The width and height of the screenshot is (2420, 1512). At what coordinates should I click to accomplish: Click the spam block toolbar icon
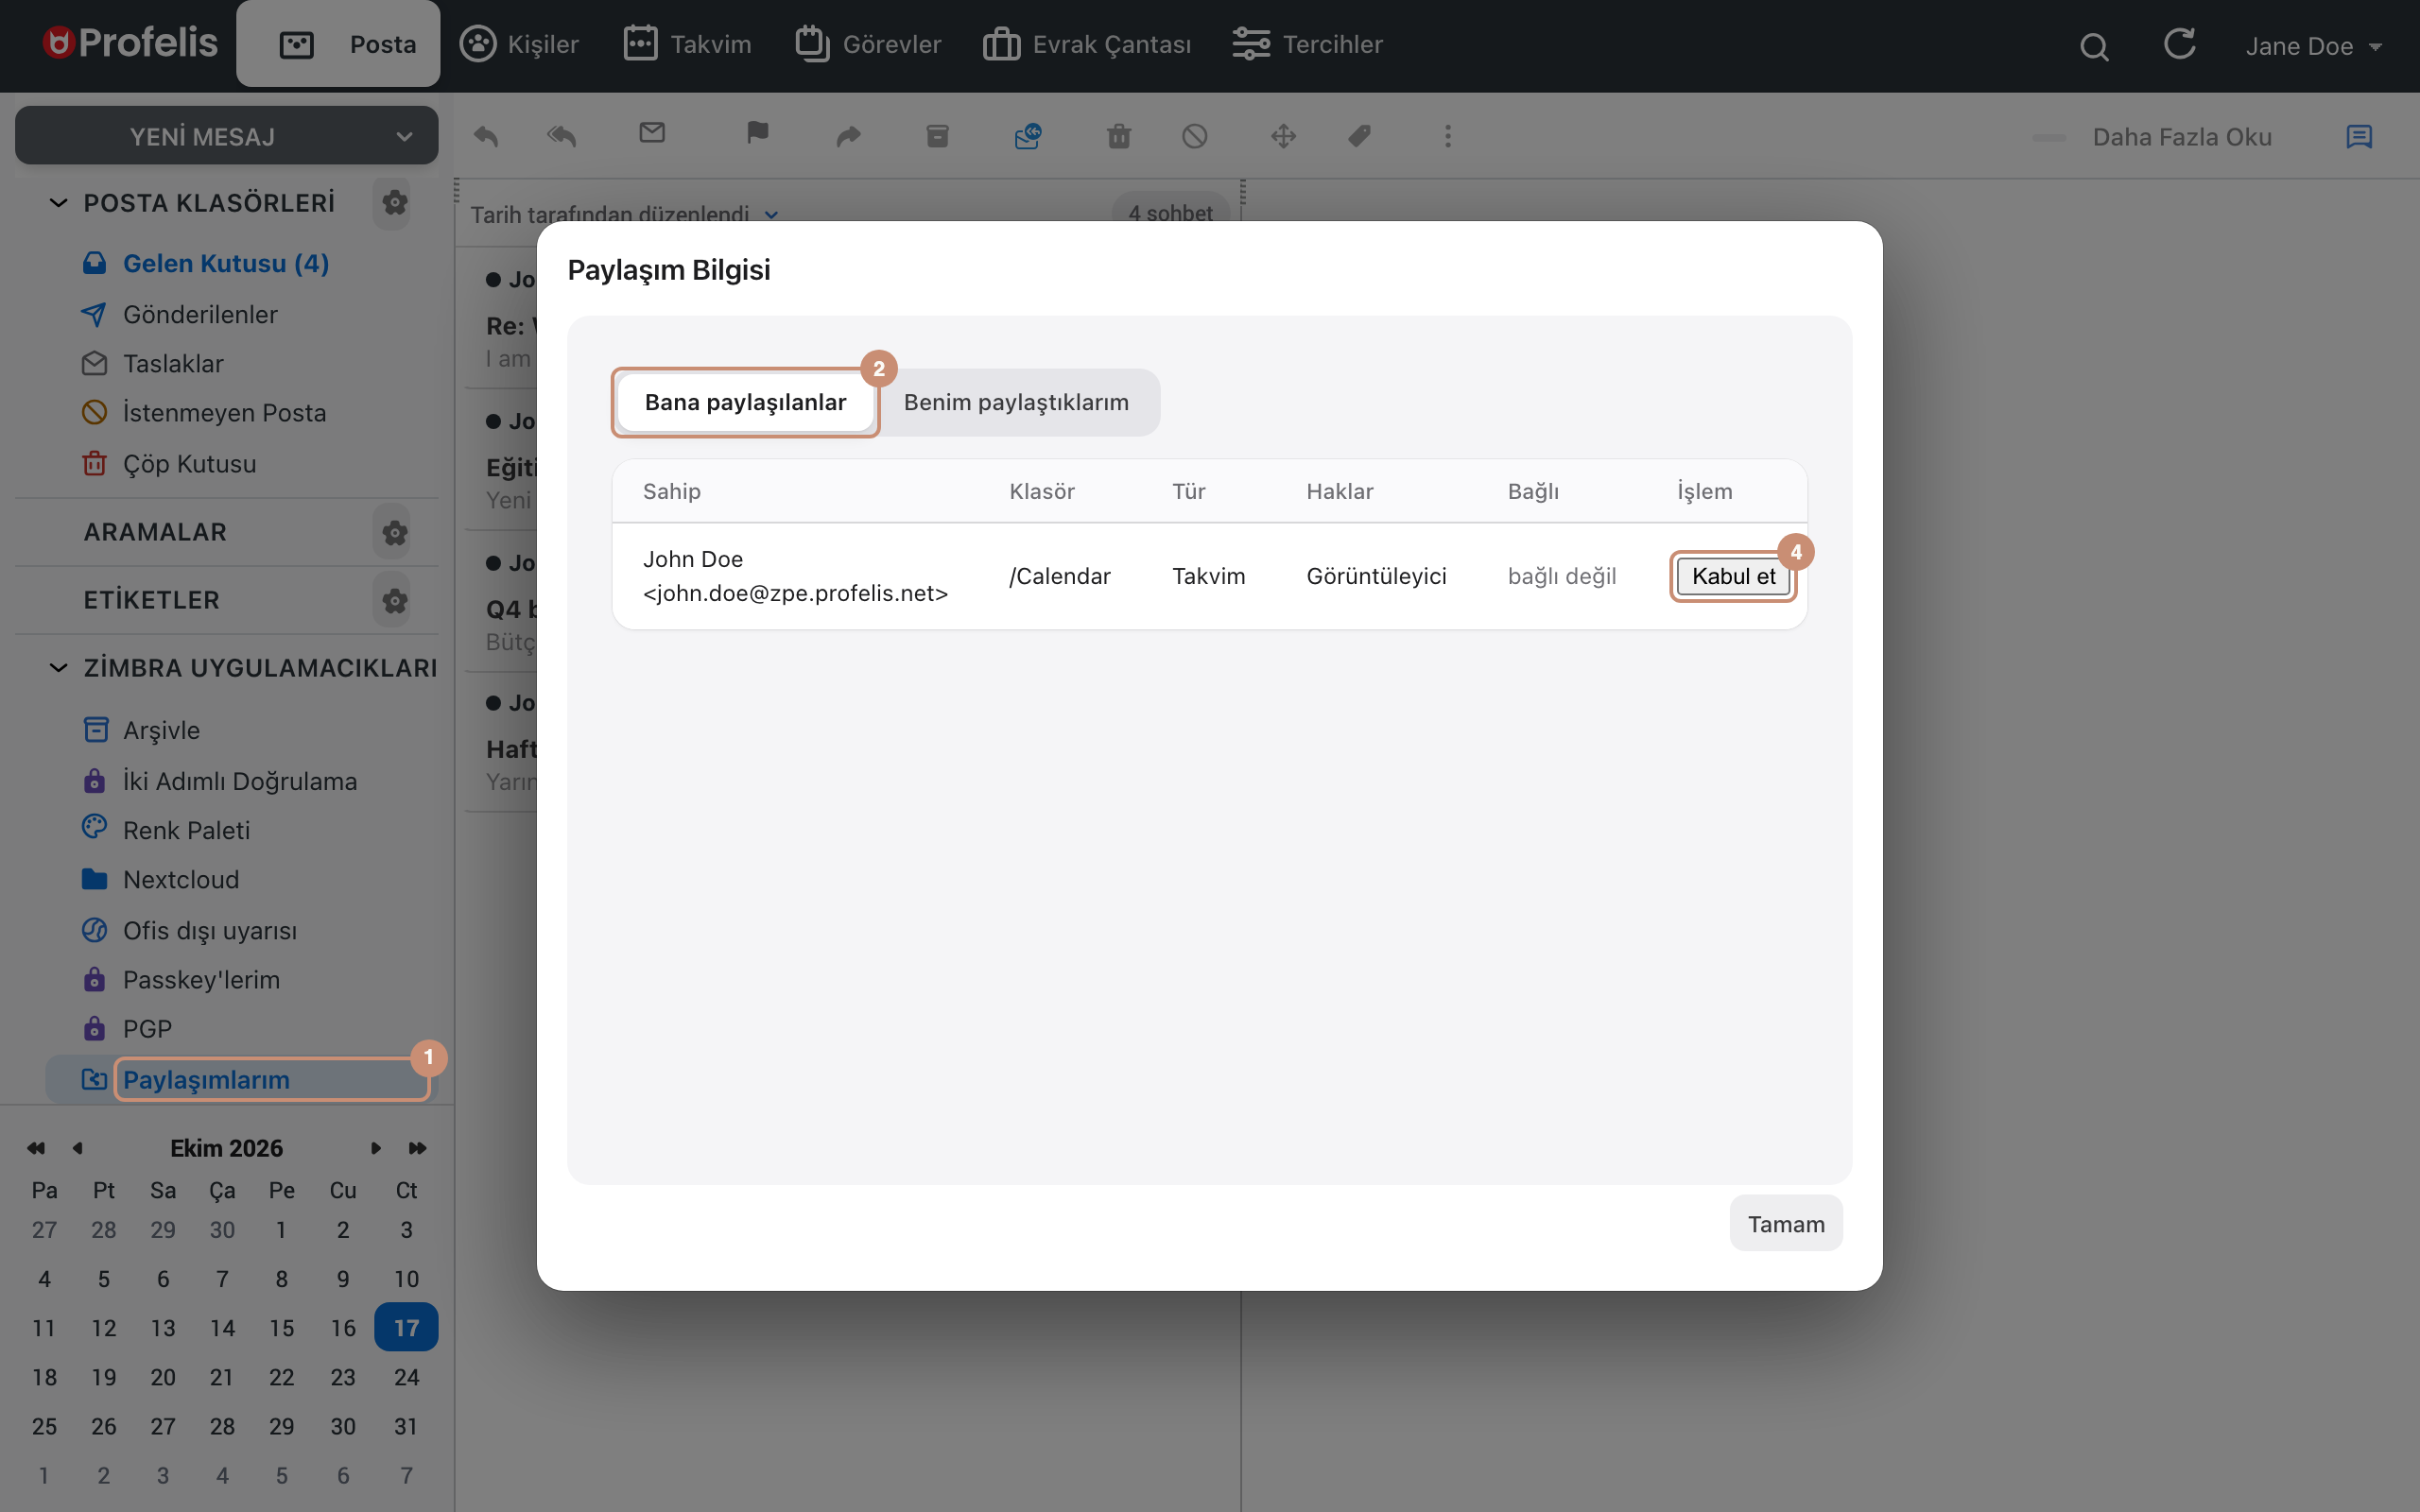[1194, 136]
